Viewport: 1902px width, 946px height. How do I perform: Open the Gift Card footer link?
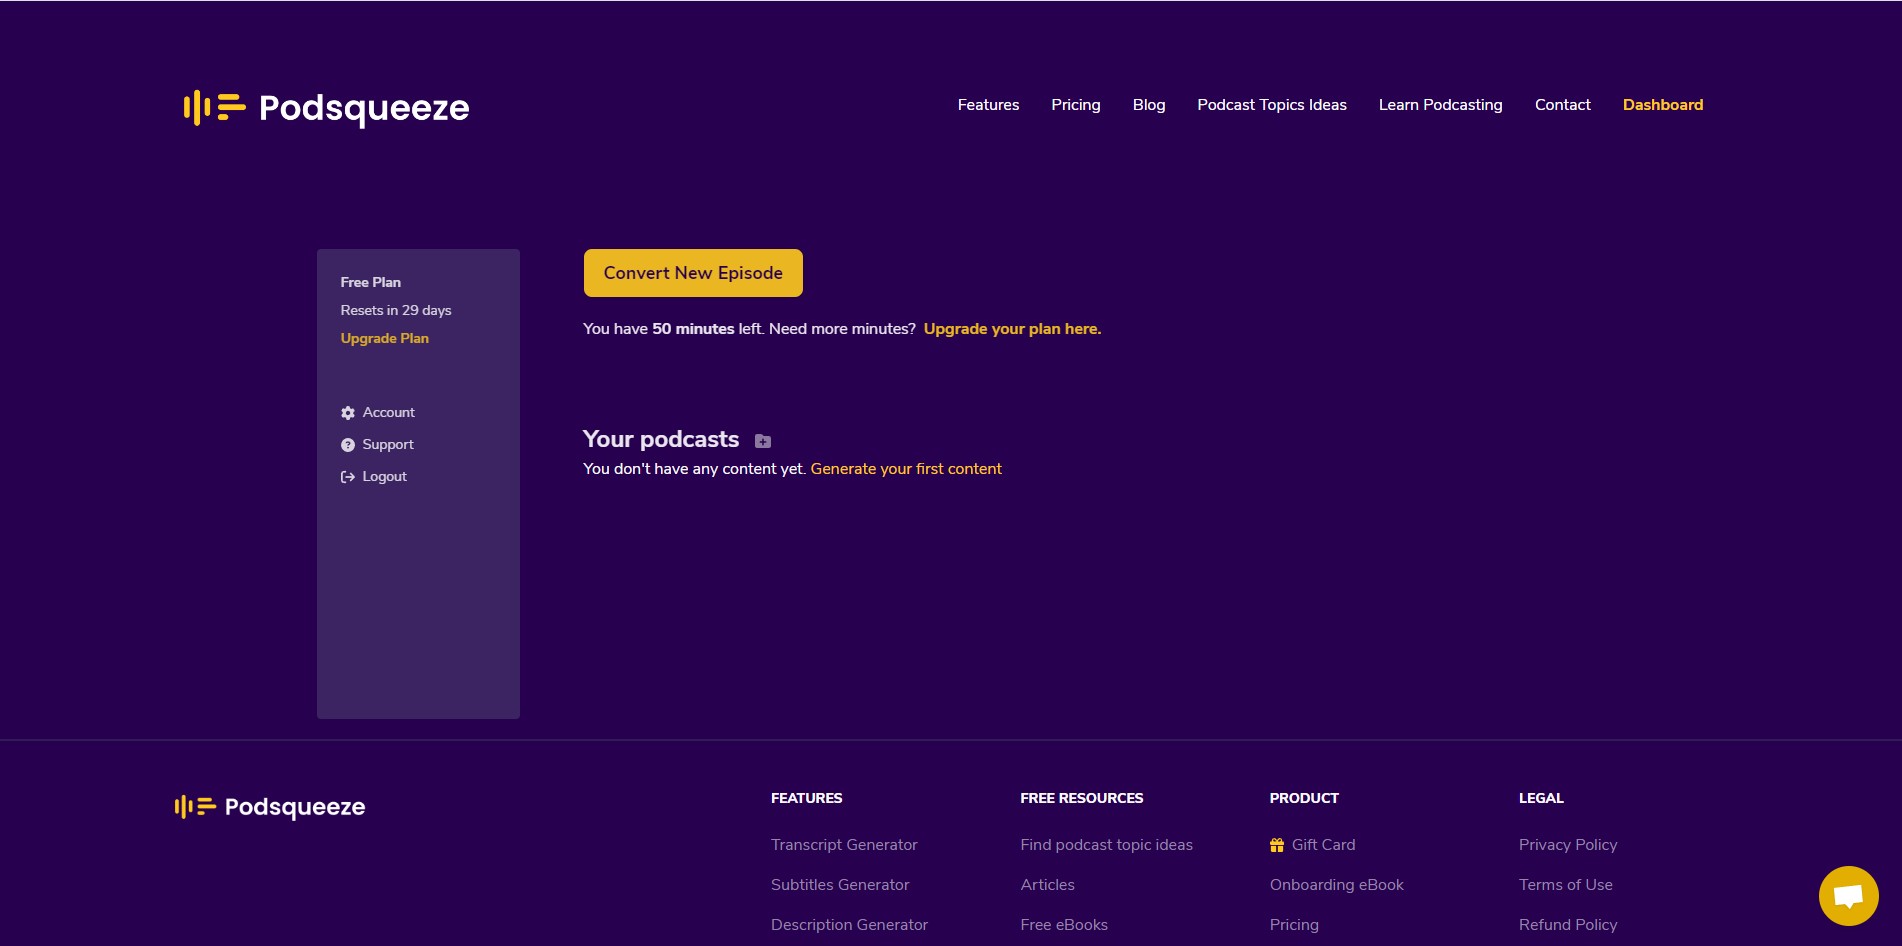click(x=1323, y=845)
